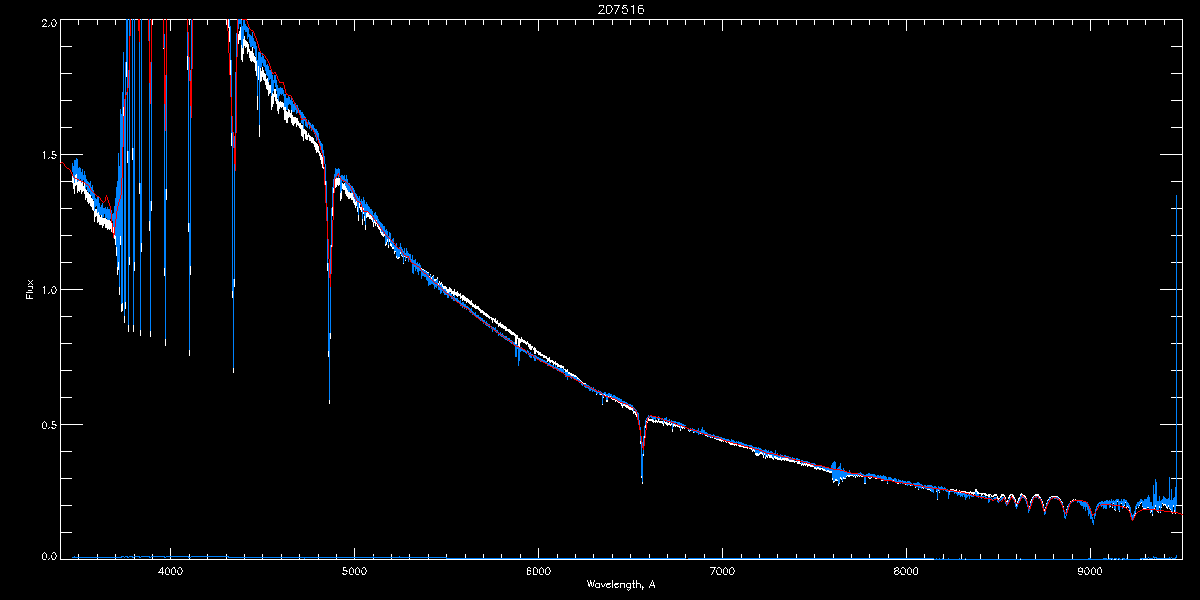The width and height of the screenshot is (1200, 600).
Task: Click the 7000 wavelength tick label
Action: (x=722, y=571)
